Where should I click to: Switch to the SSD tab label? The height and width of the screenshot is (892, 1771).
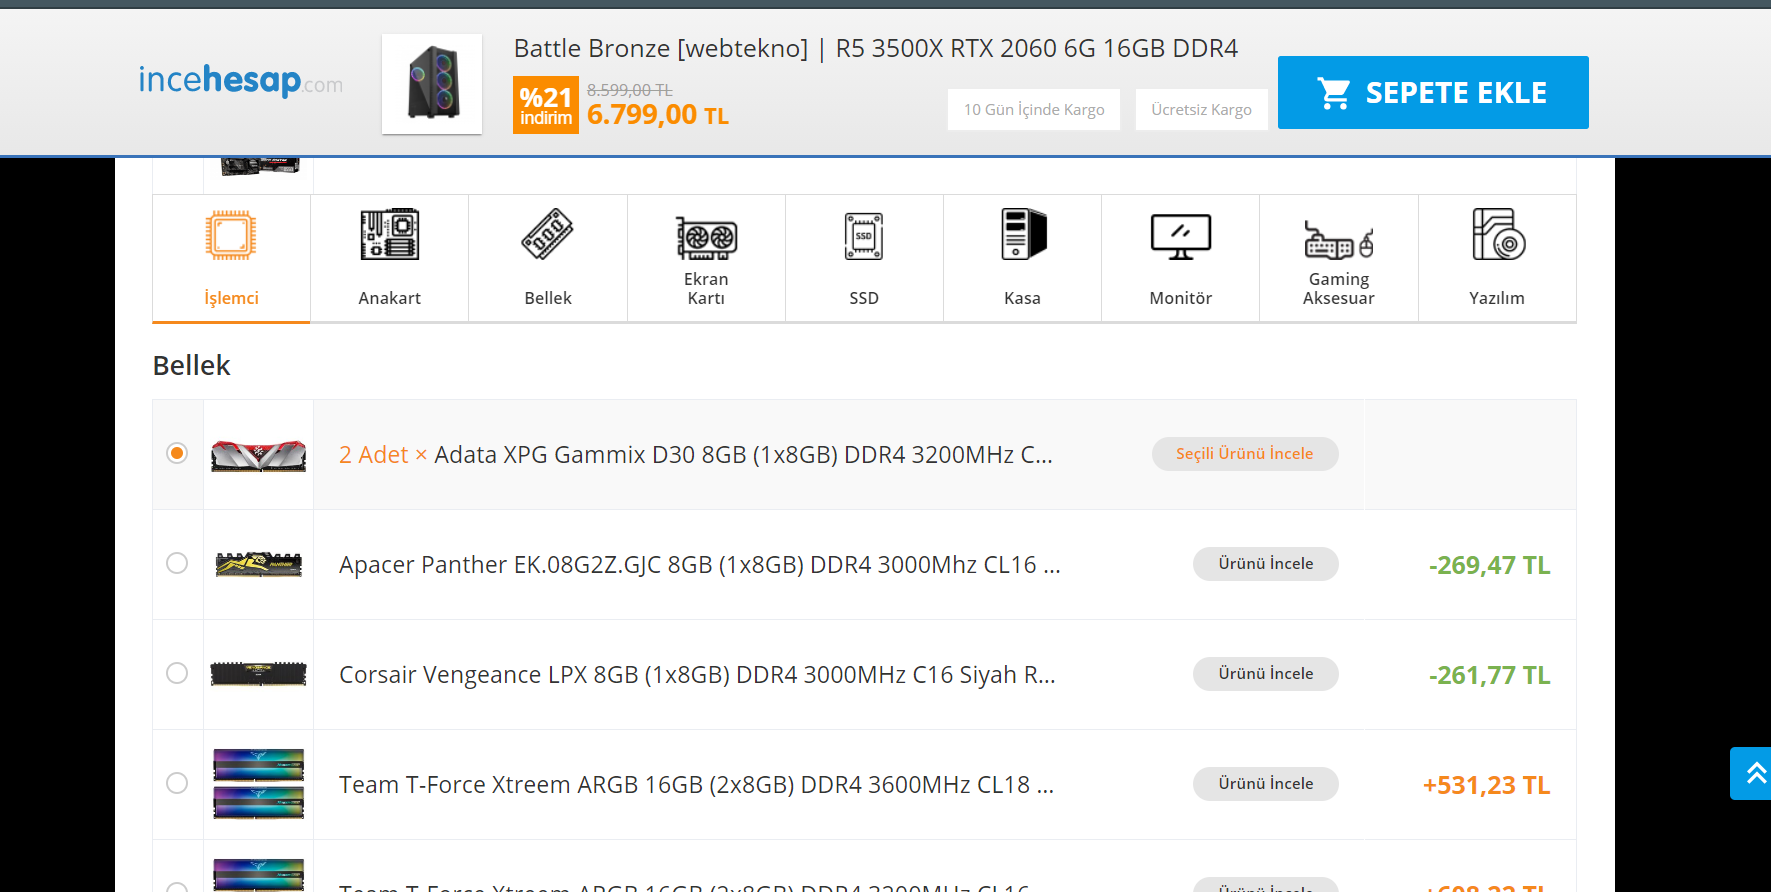(x=864, y=298)
